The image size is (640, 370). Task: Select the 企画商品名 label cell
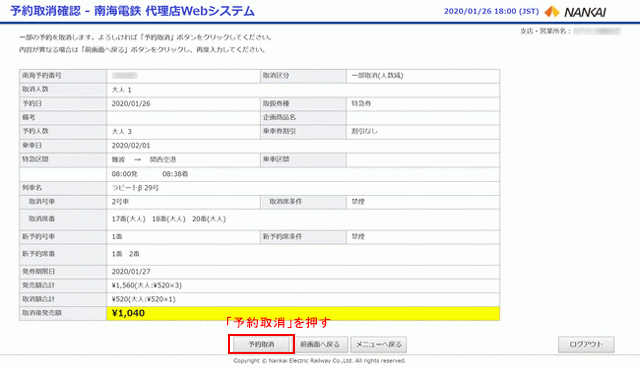pos(303,117)
